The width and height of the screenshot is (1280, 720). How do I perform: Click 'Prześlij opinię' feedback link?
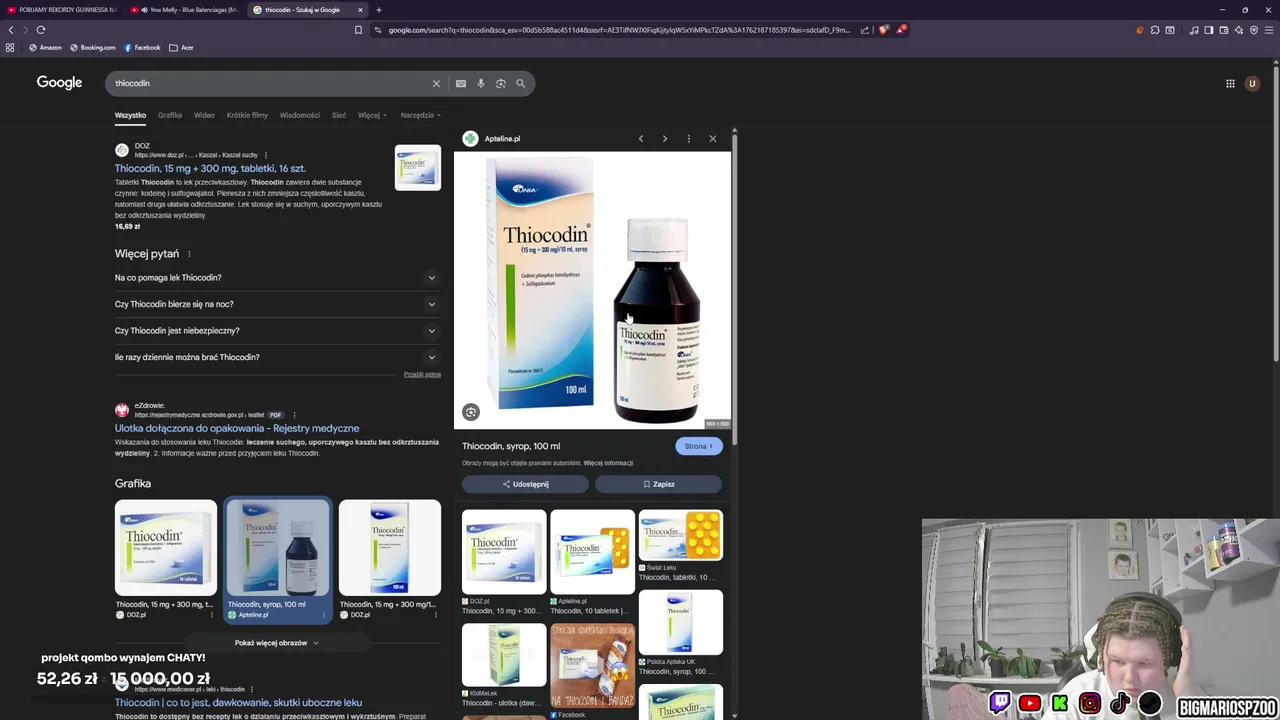tap(422, 374)
